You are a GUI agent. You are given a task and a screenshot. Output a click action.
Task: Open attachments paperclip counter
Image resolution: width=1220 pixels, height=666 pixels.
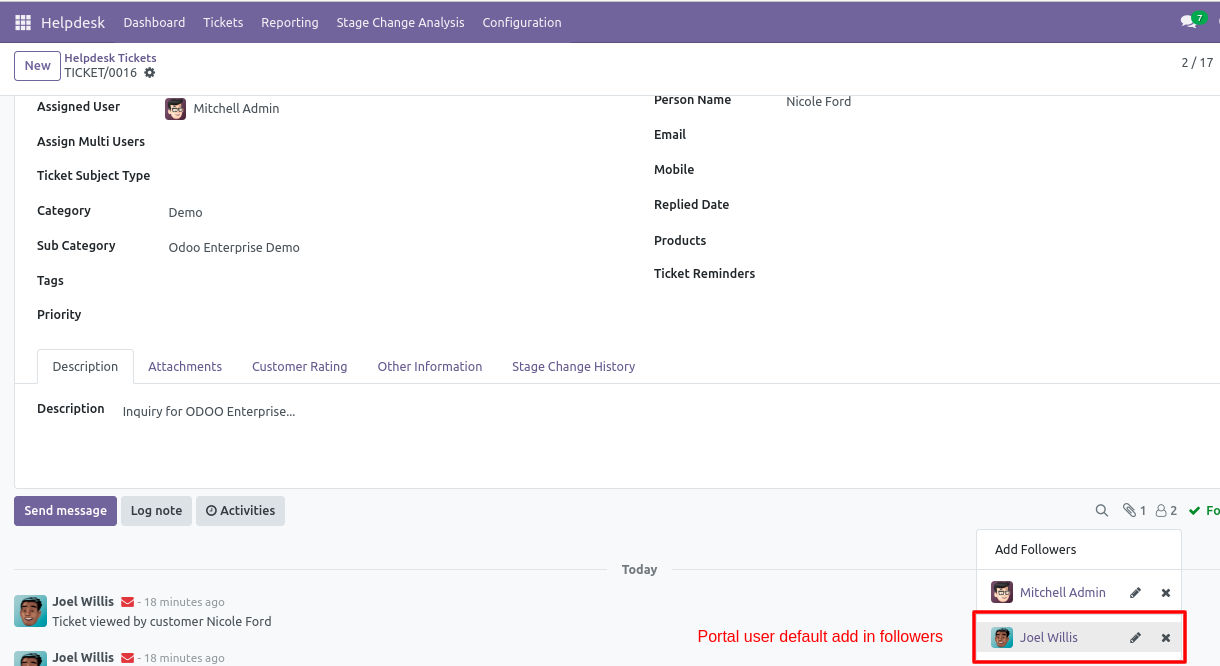coord(1134,510)
